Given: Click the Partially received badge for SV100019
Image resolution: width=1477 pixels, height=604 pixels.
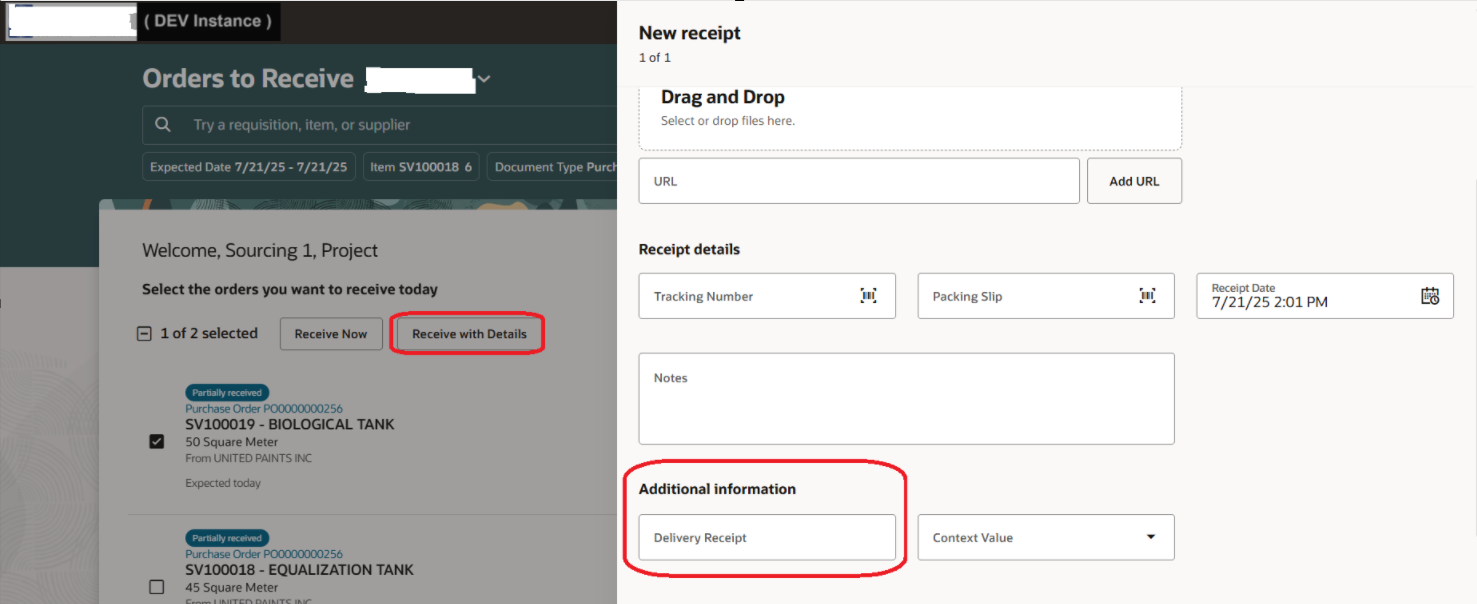Looking at the screenshot, I should tap(227, 393).
